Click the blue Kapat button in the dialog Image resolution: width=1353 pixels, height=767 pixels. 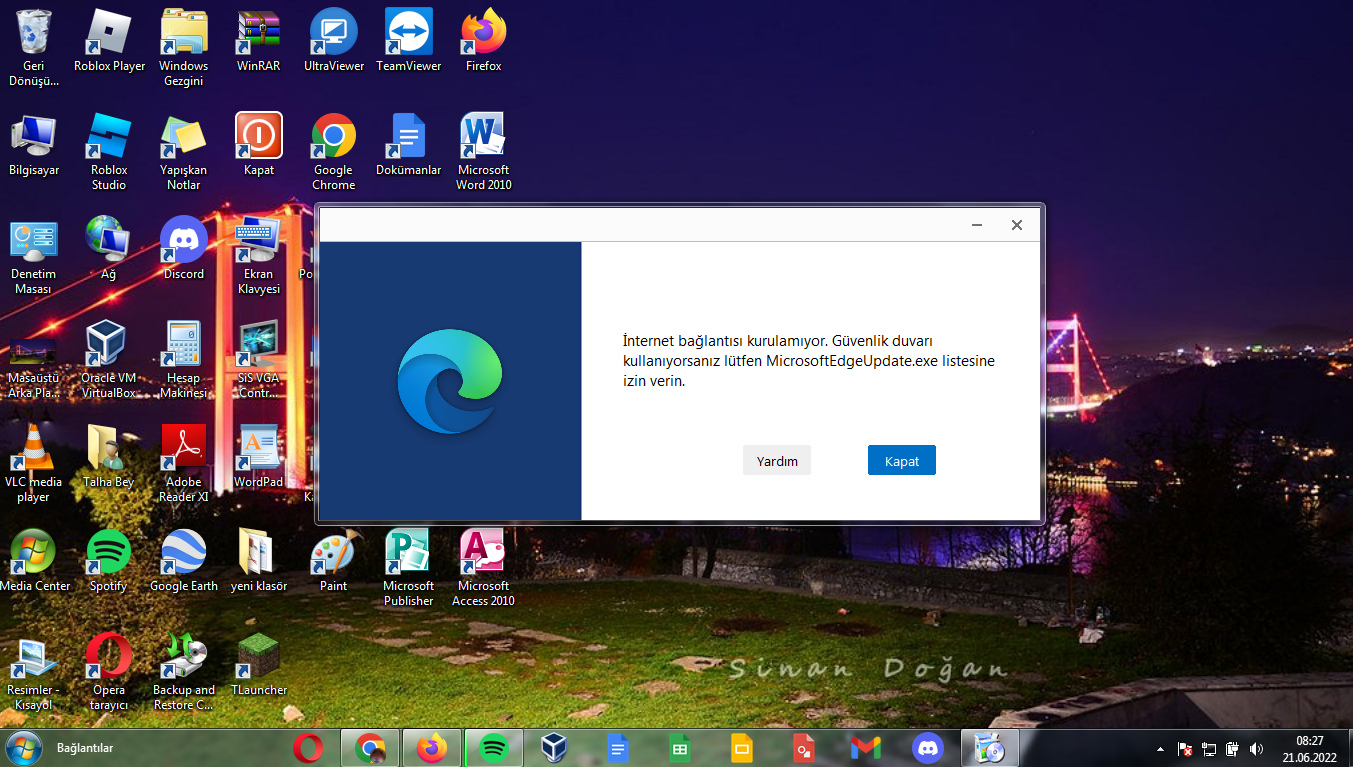click(x=902, y=460)
